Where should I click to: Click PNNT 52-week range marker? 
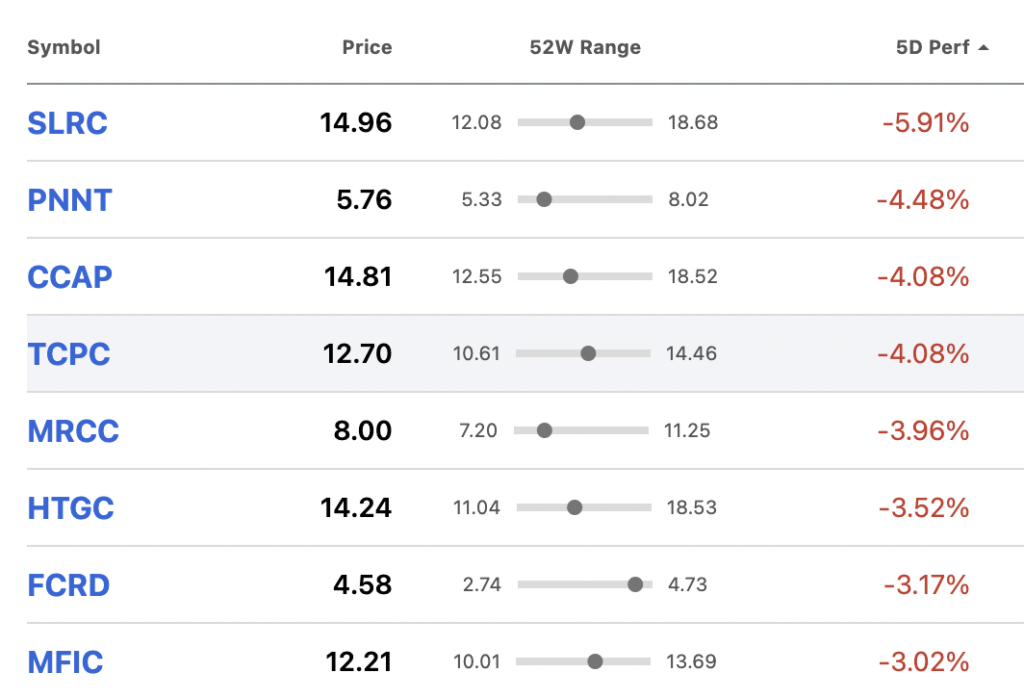544,199
